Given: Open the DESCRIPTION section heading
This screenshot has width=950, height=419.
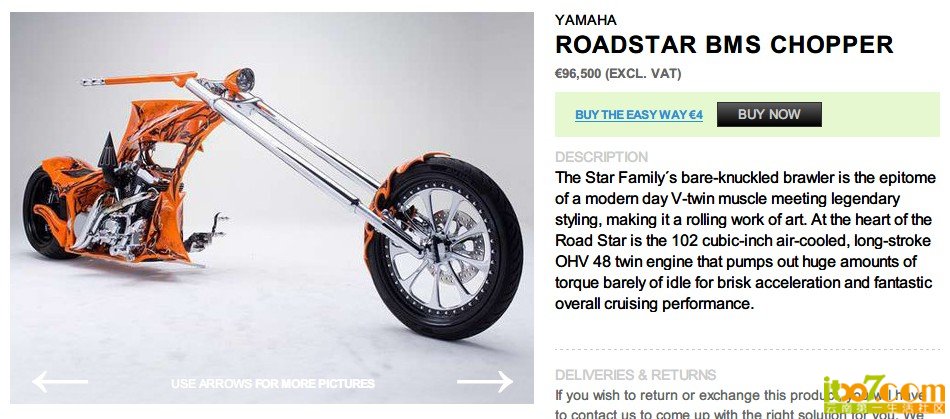Looking at the screenshot, I should (x=601, y=157).
